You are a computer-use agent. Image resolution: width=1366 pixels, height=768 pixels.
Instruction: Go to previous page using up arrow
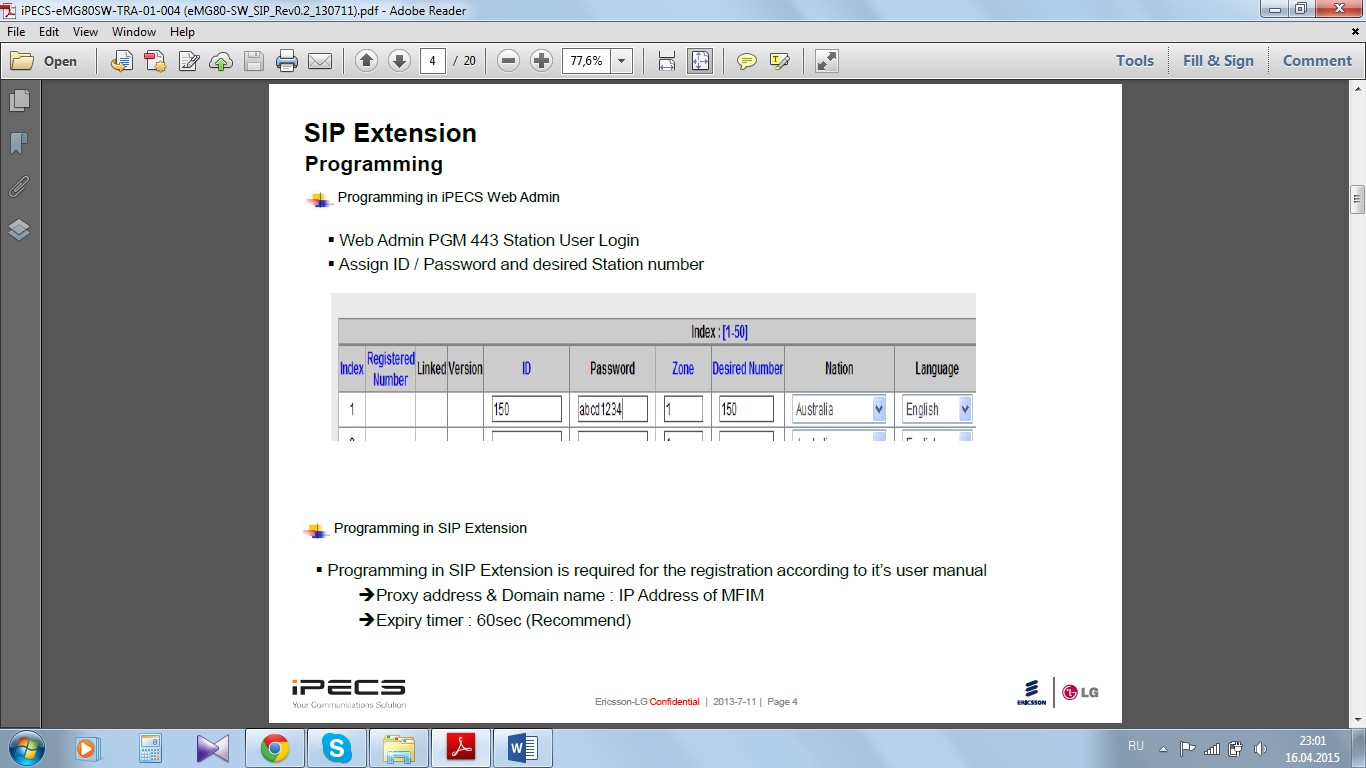[367, 61]
